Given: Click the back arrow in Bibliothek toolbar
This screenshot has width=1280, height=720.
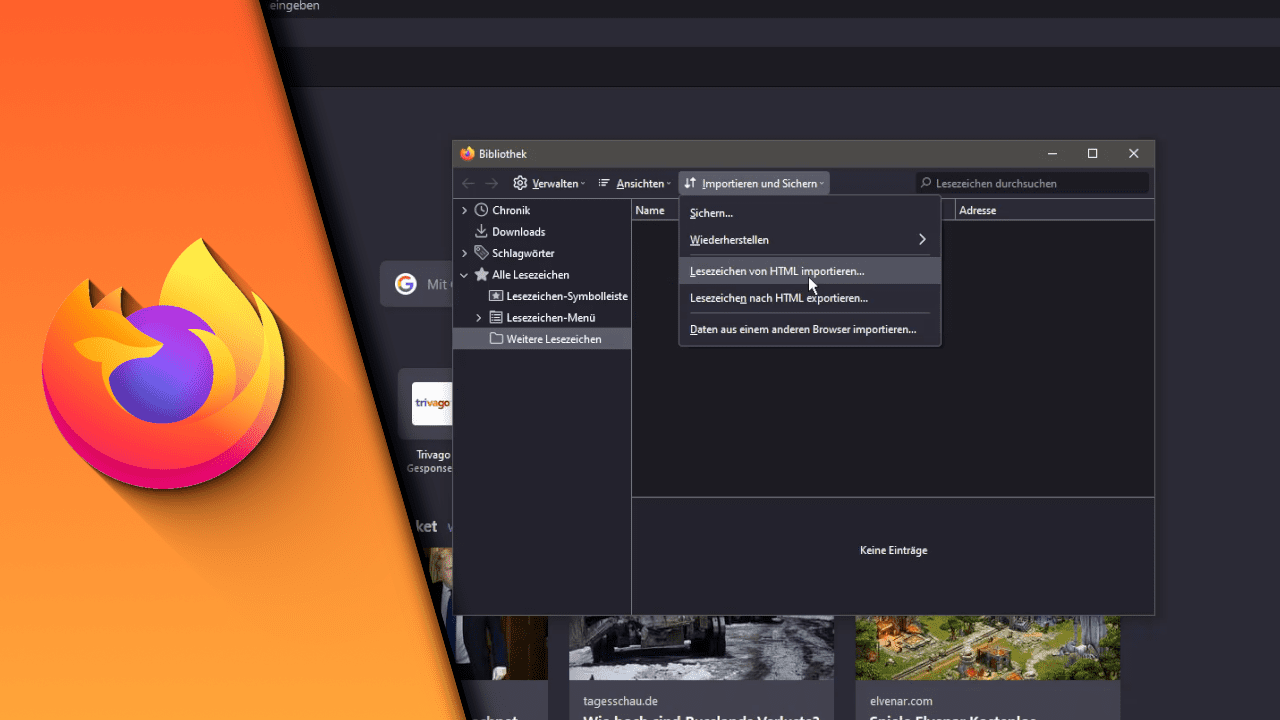Looking at the screenshot, I should click(468, 183).
